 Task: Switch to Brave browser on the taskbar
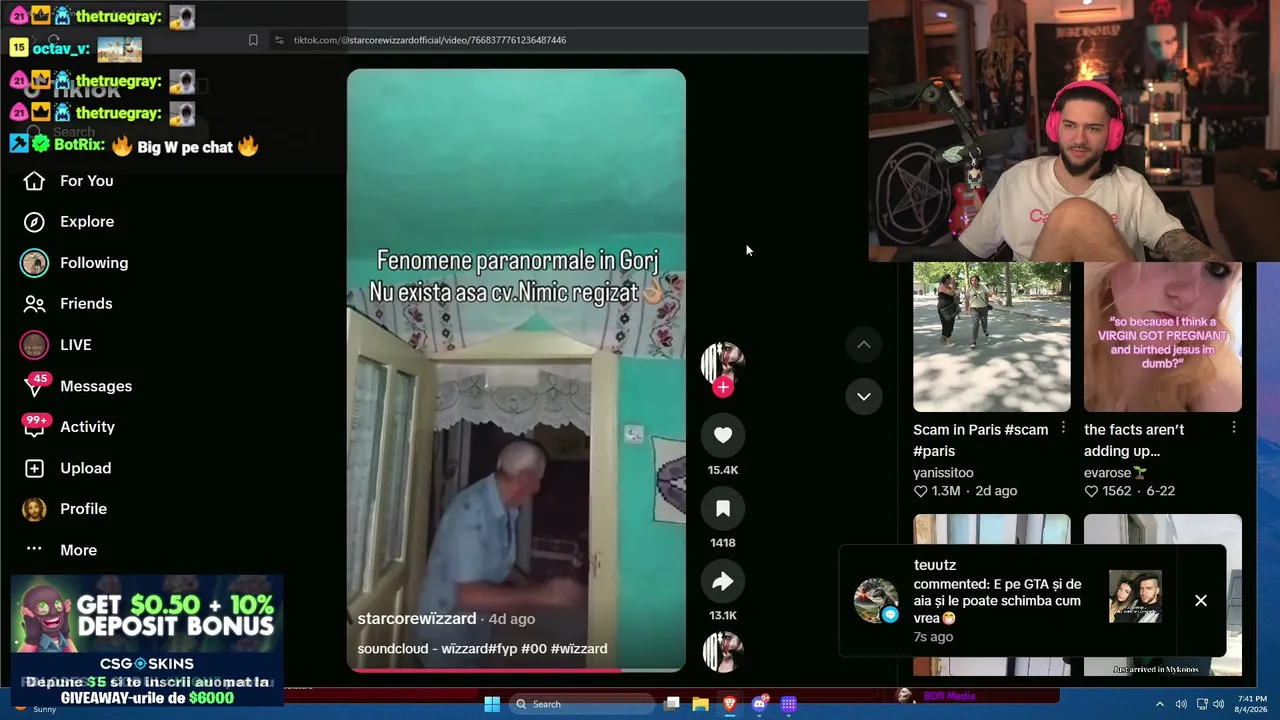[730, 704]
